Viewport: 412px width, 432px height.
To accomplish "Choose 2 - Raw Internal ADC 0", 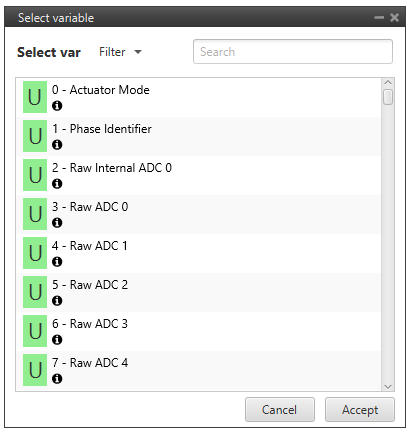I will pyautogui.click(x=199, y=175).
